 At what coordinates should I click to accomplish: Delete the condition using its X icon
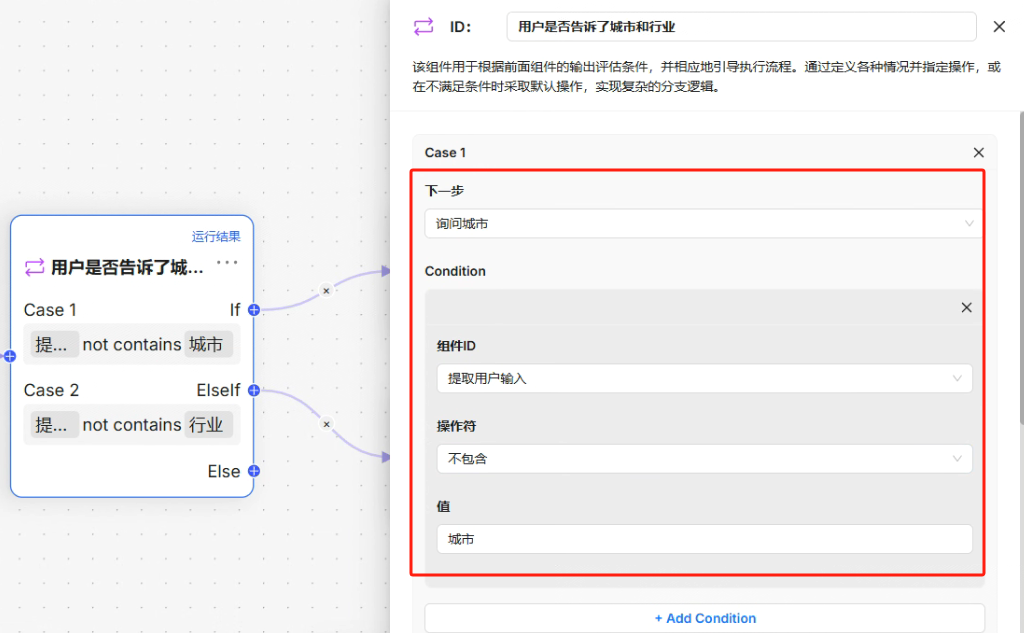point(966,308)
